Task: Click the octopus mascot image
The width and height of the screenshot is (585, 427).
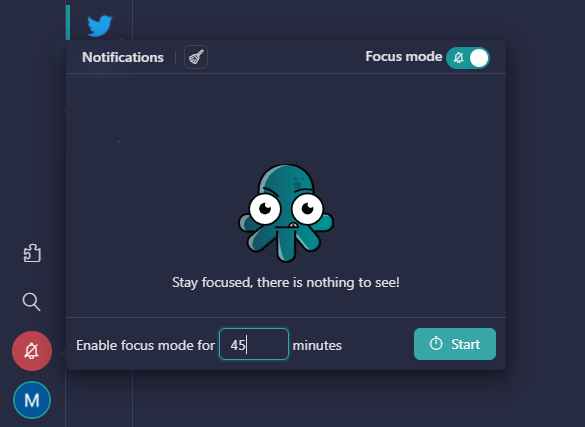Action: (x=286, y=213)
